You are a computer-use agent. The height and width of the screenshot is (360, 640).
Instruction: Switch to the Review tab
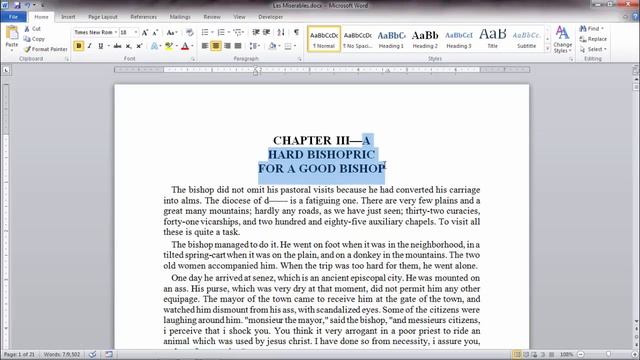pyautogui.click(x=212, y=17)
